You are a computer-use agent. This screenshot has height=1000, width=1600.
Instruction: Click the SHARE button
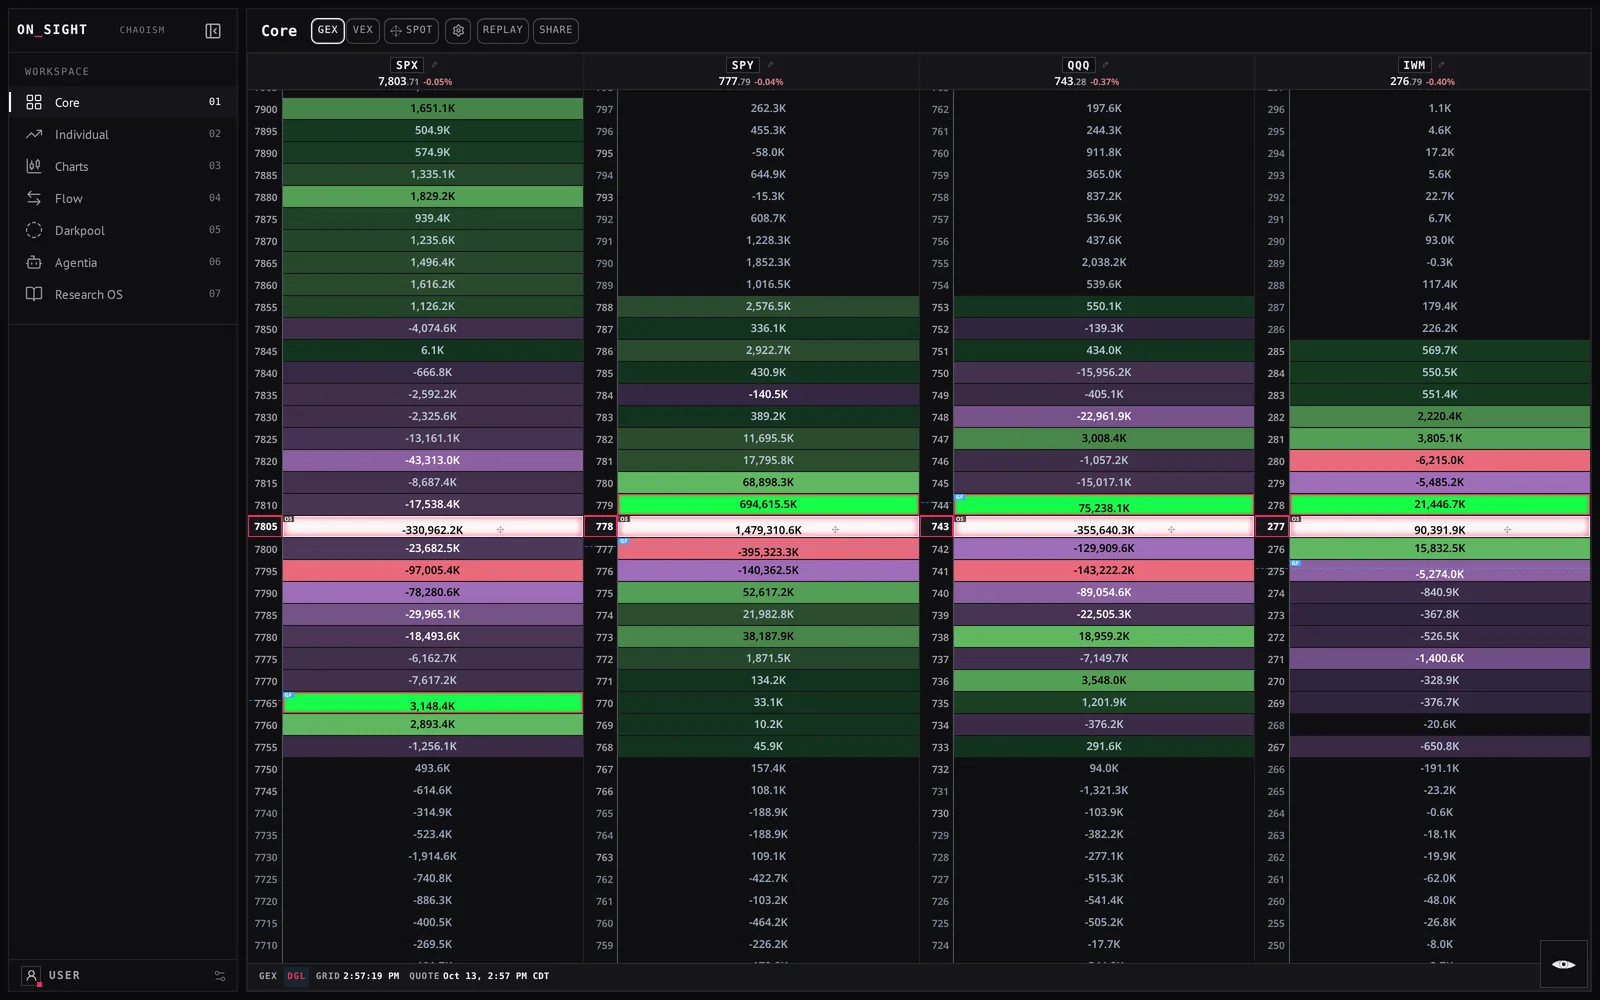tap(556, 30)
